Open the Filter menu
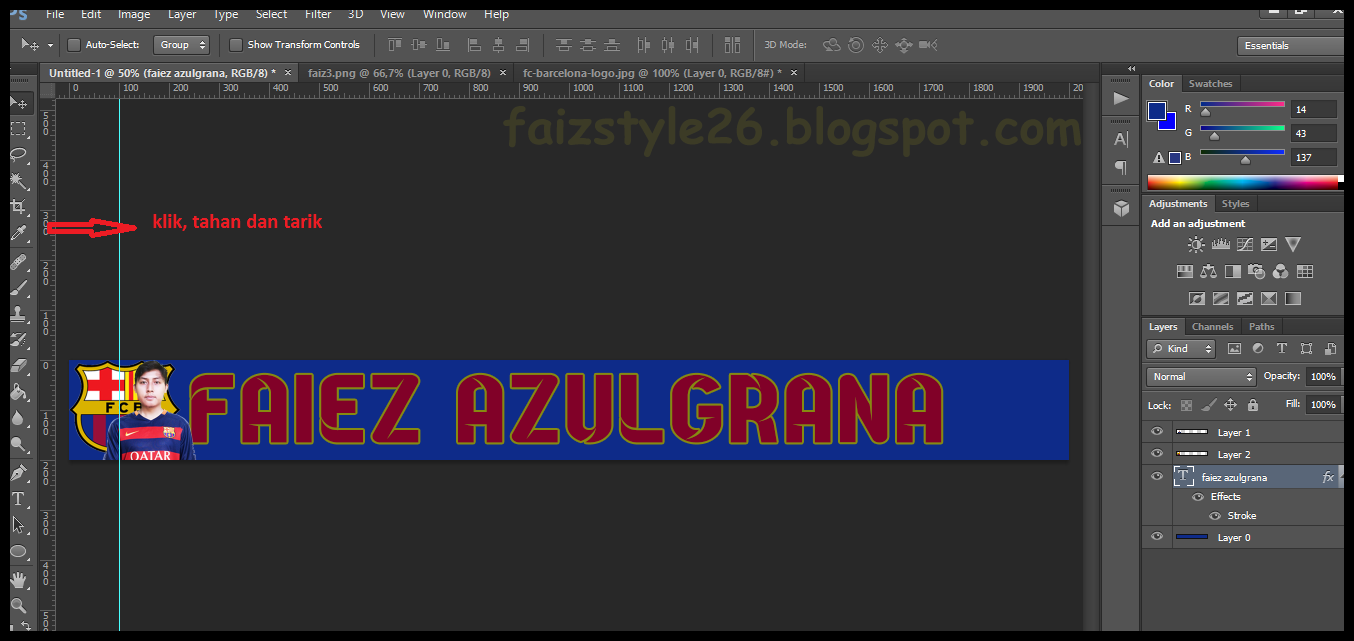The image size is (1354, 641). [318, 14]
